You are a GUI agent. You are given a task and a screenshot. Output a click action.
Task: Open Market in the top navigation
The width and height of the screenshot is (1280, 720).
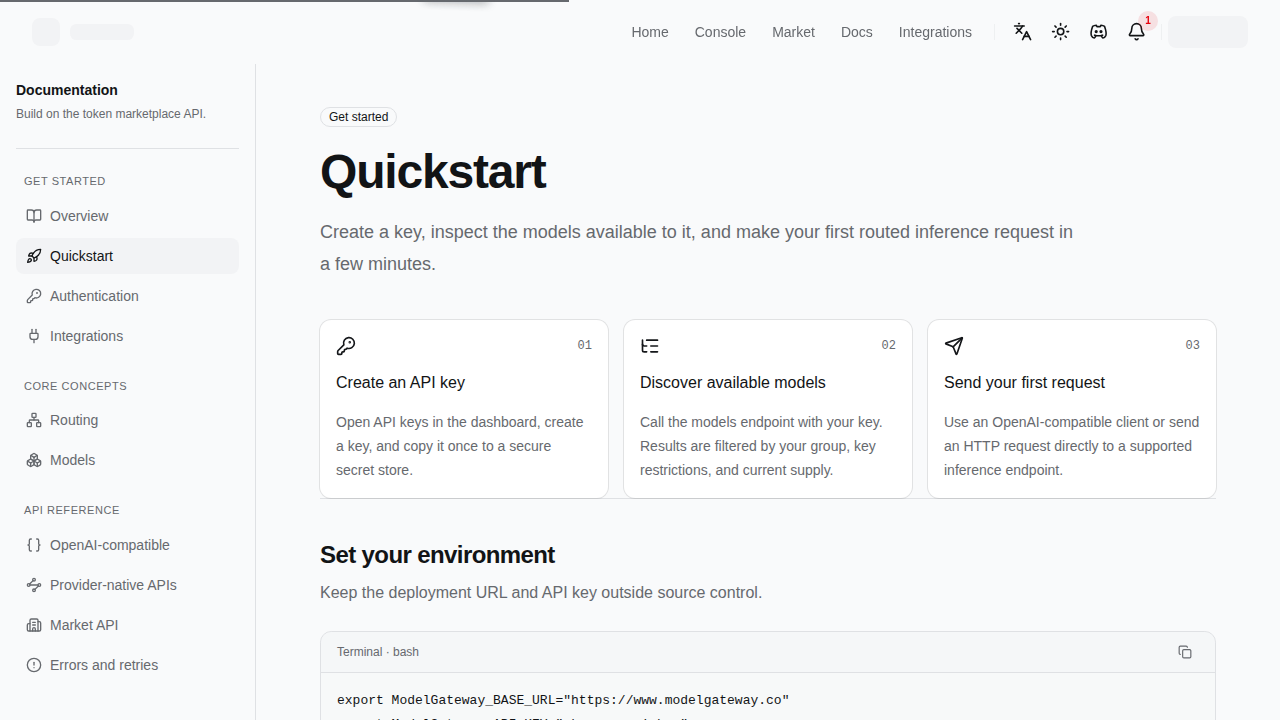[x=793, y=32]
